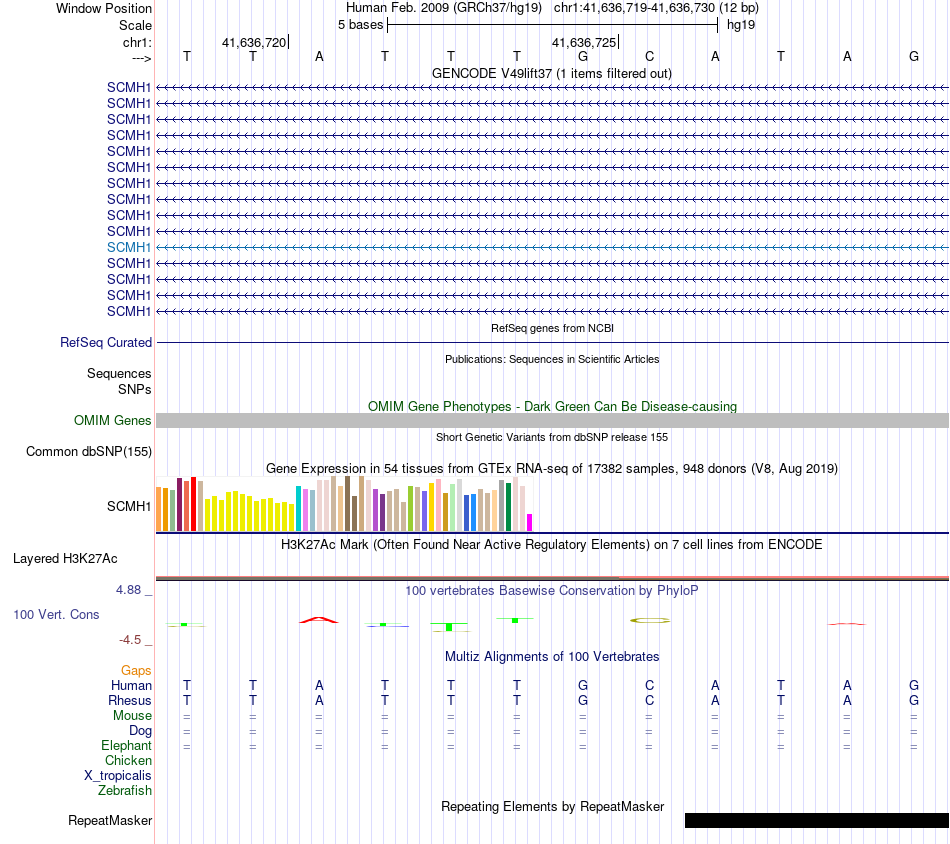This screenshot has width=950, height=844.
Task: Click the C base in the reference sequence ruler
Action: (649, 57)
